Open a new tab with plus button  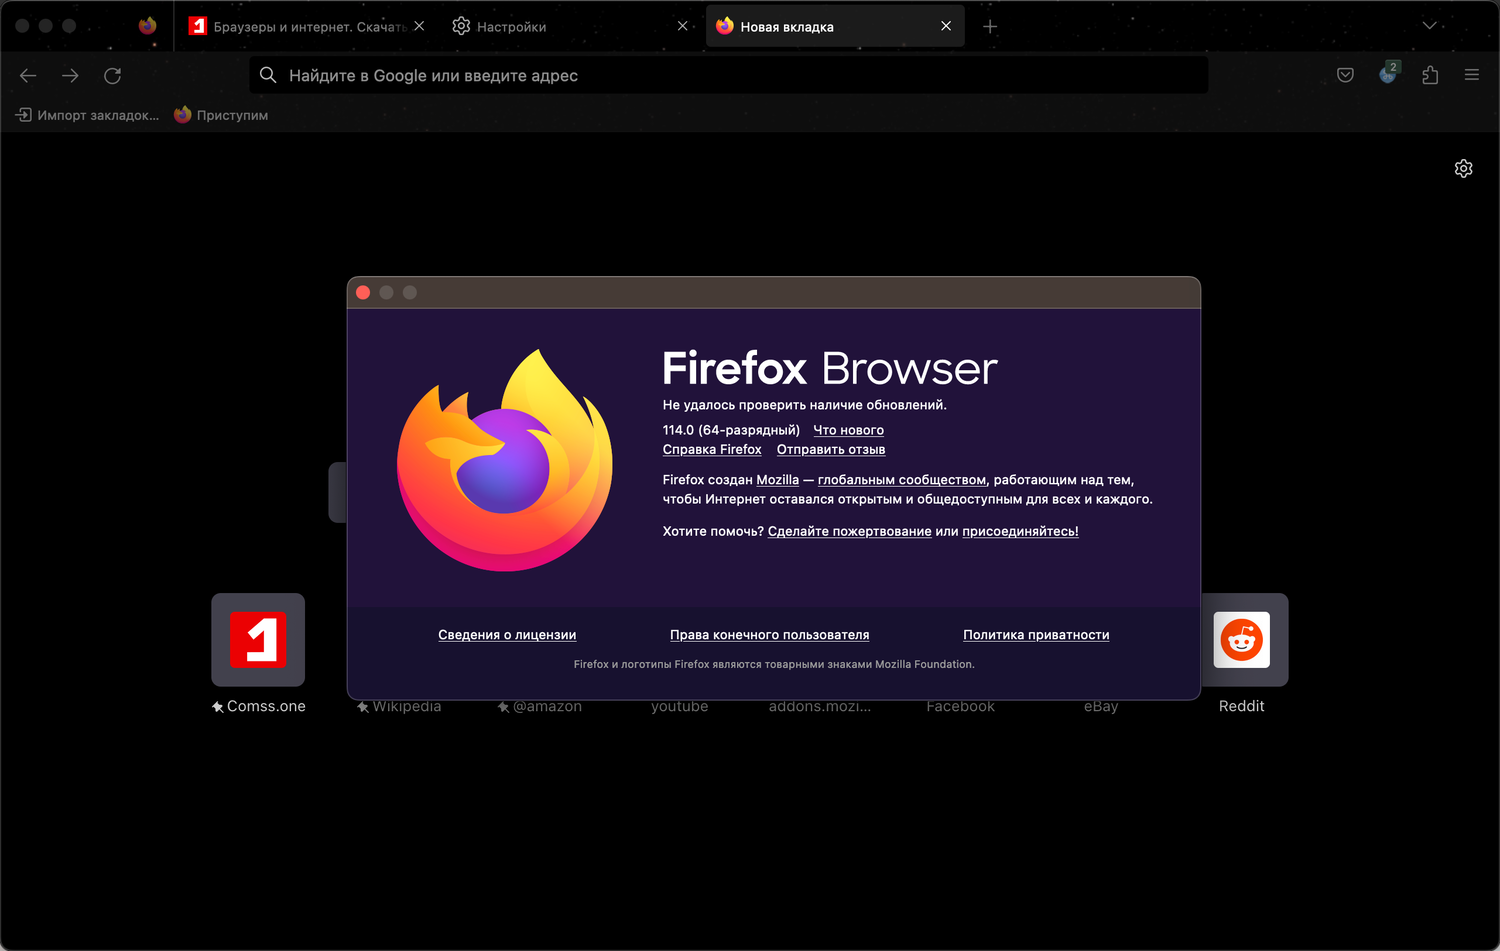click(x=990, y=27)
